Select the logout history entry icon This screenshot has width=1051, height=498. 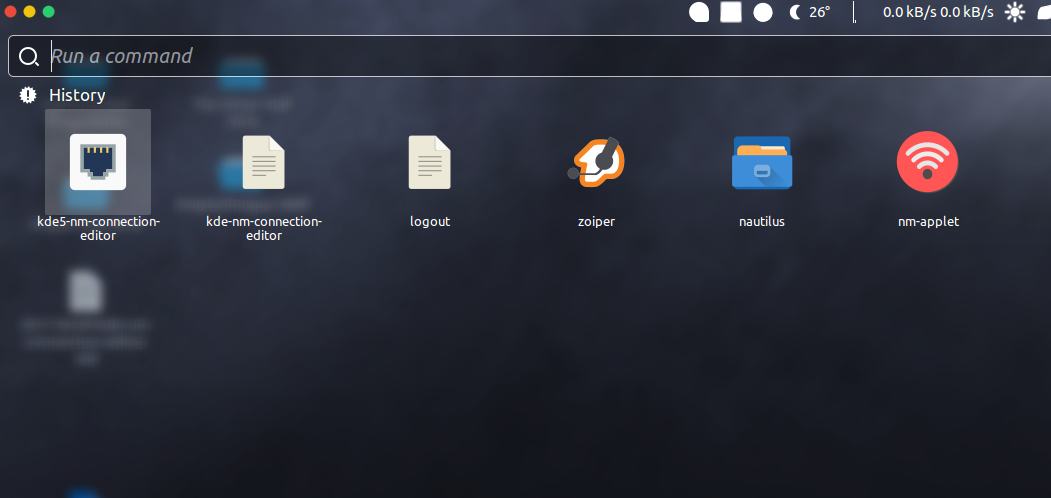(x=430, y=162)
